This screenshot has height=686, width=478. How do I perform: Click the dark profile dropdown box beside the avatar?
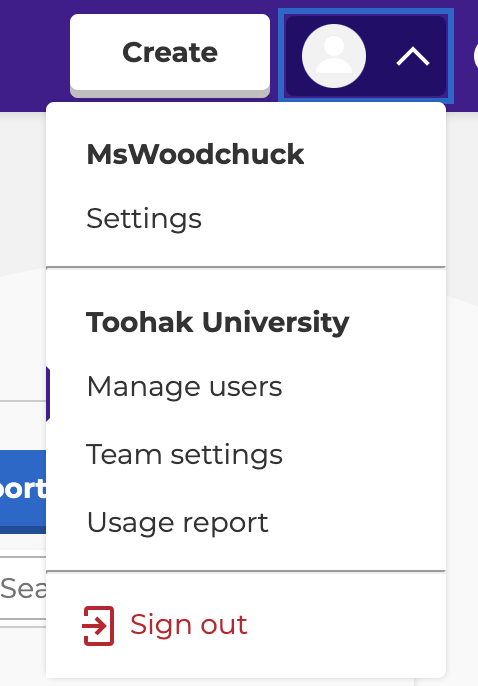(366, 56)
